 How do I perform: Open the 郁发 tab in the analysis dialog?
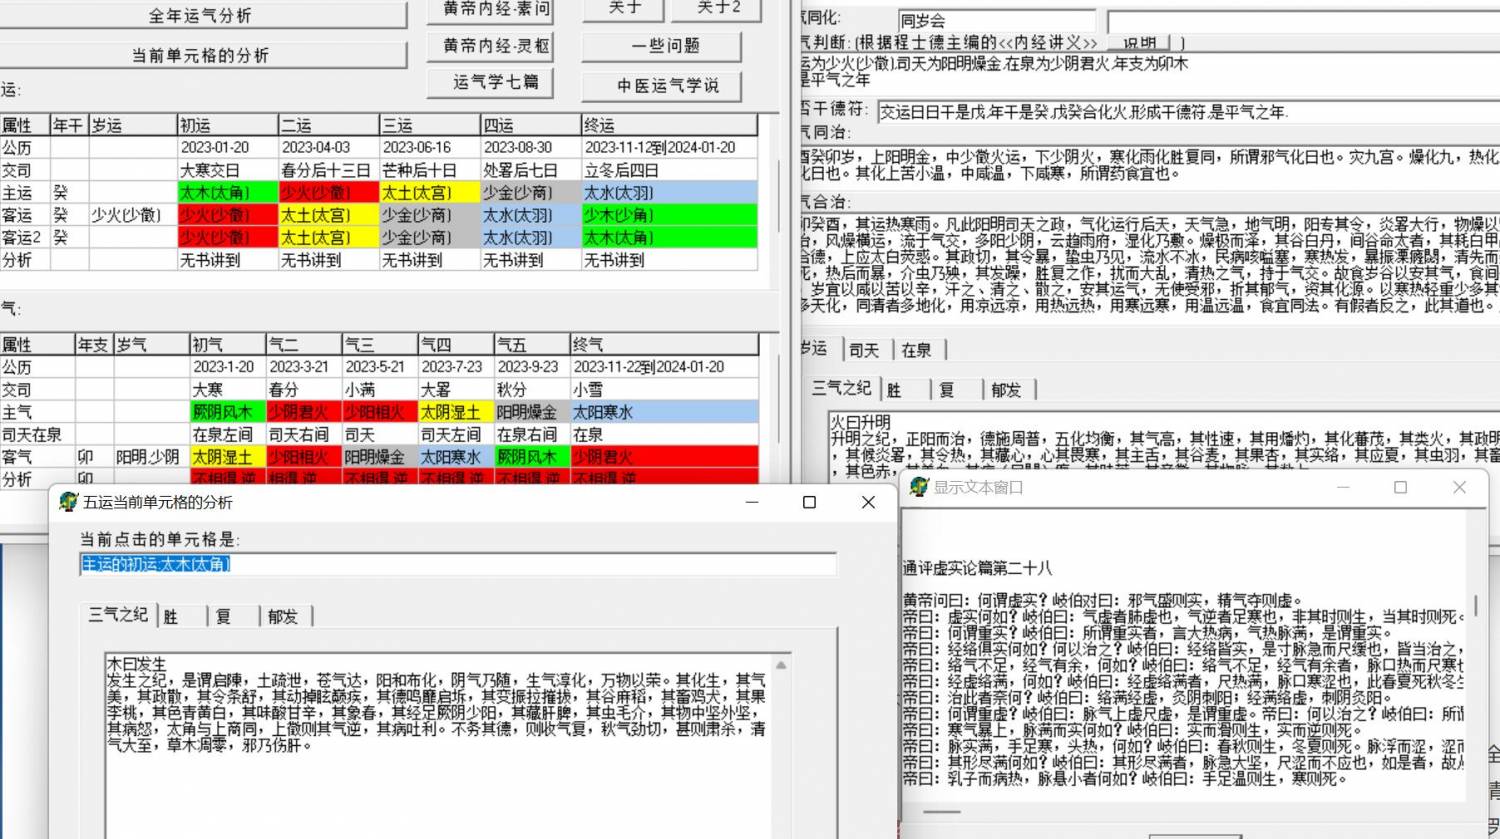(281, 616)
